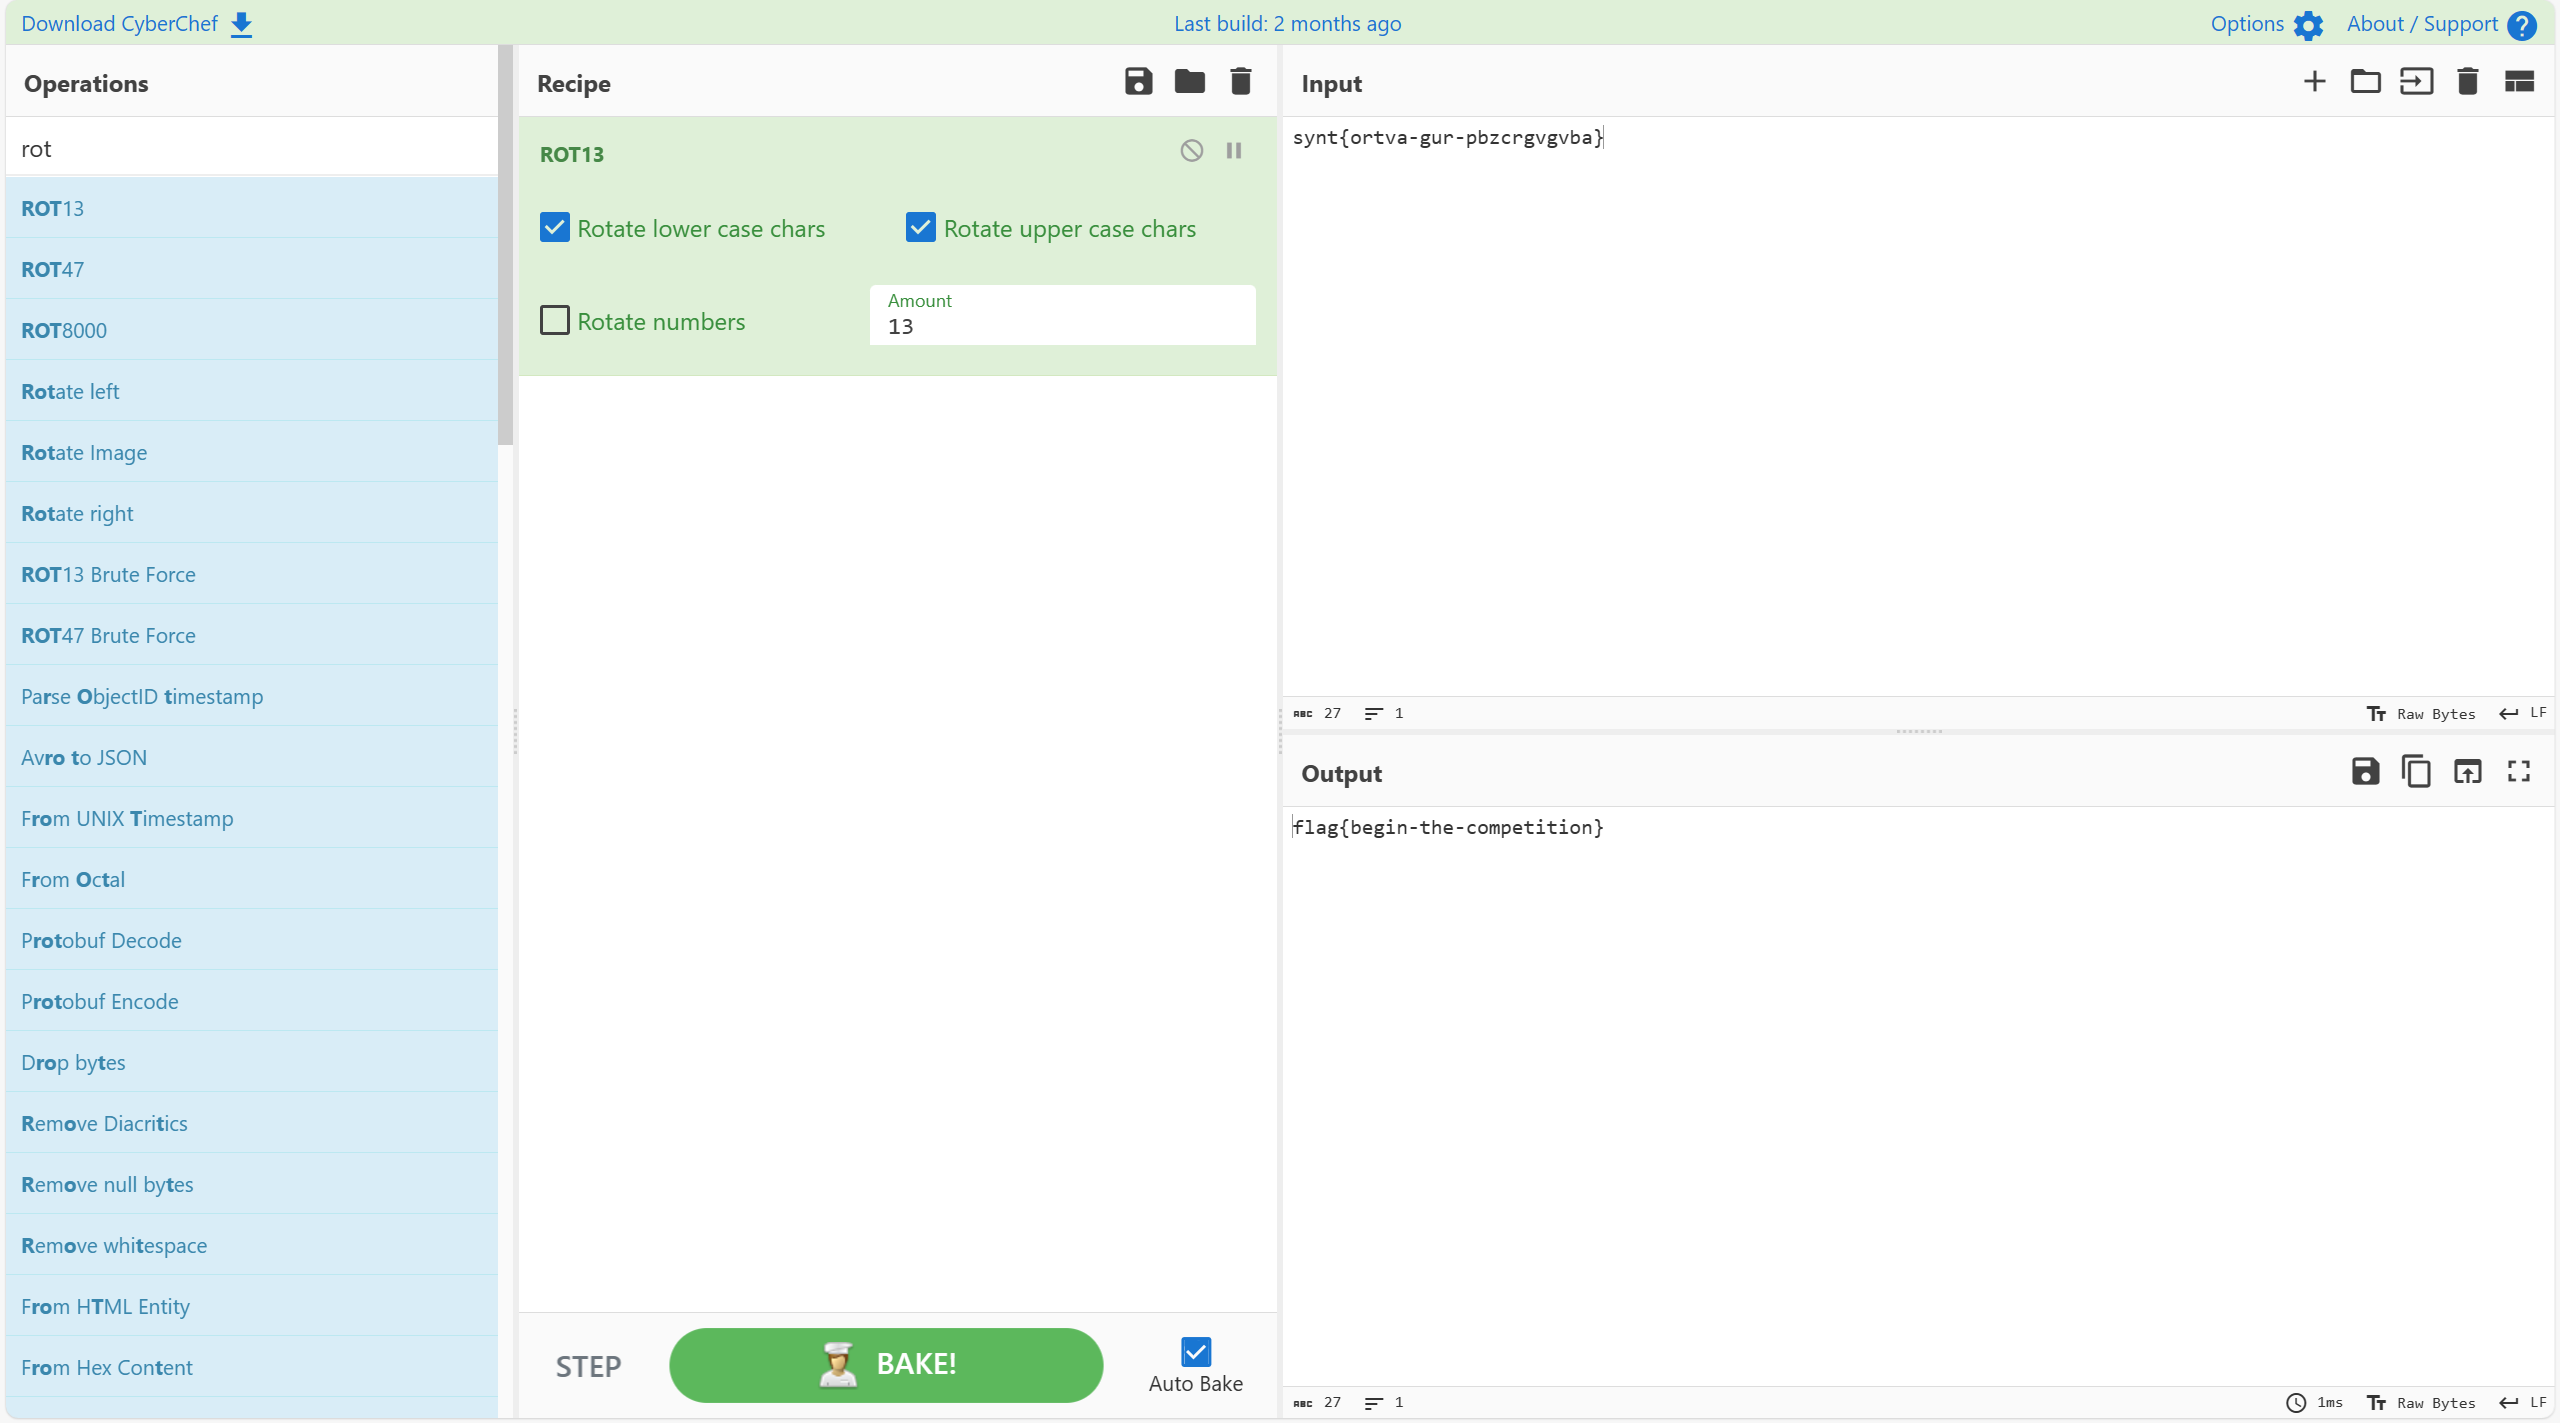Image resolution: width=2560 pixels, height=1423 pixels.
Task: Maximise the output pane
Action: (x=2519, y=772)
